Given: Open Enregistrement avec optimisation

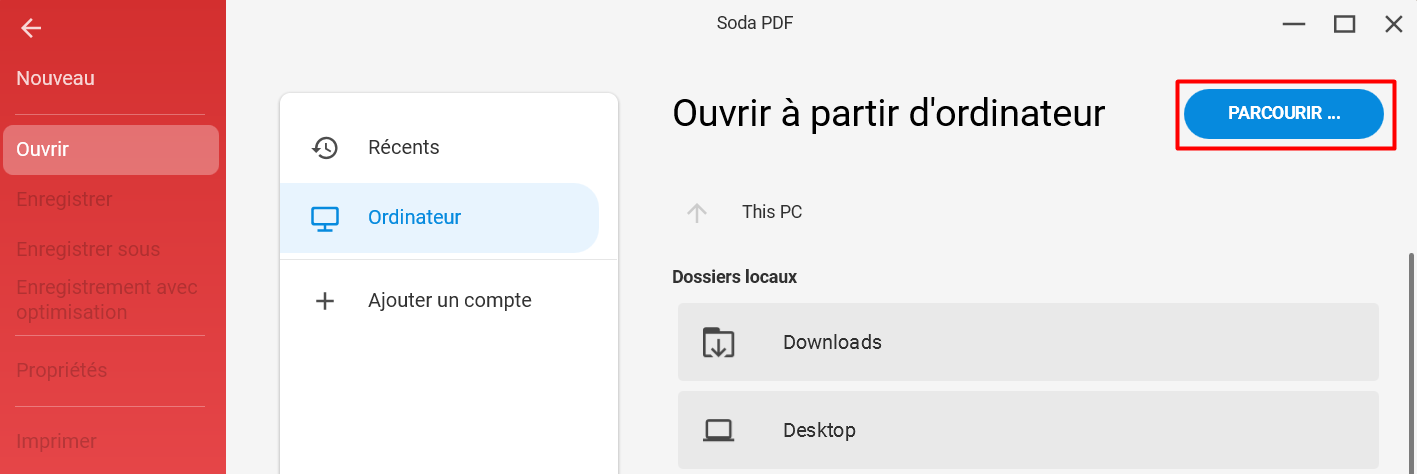Looking at the screenshot, I should coord(107,300).
